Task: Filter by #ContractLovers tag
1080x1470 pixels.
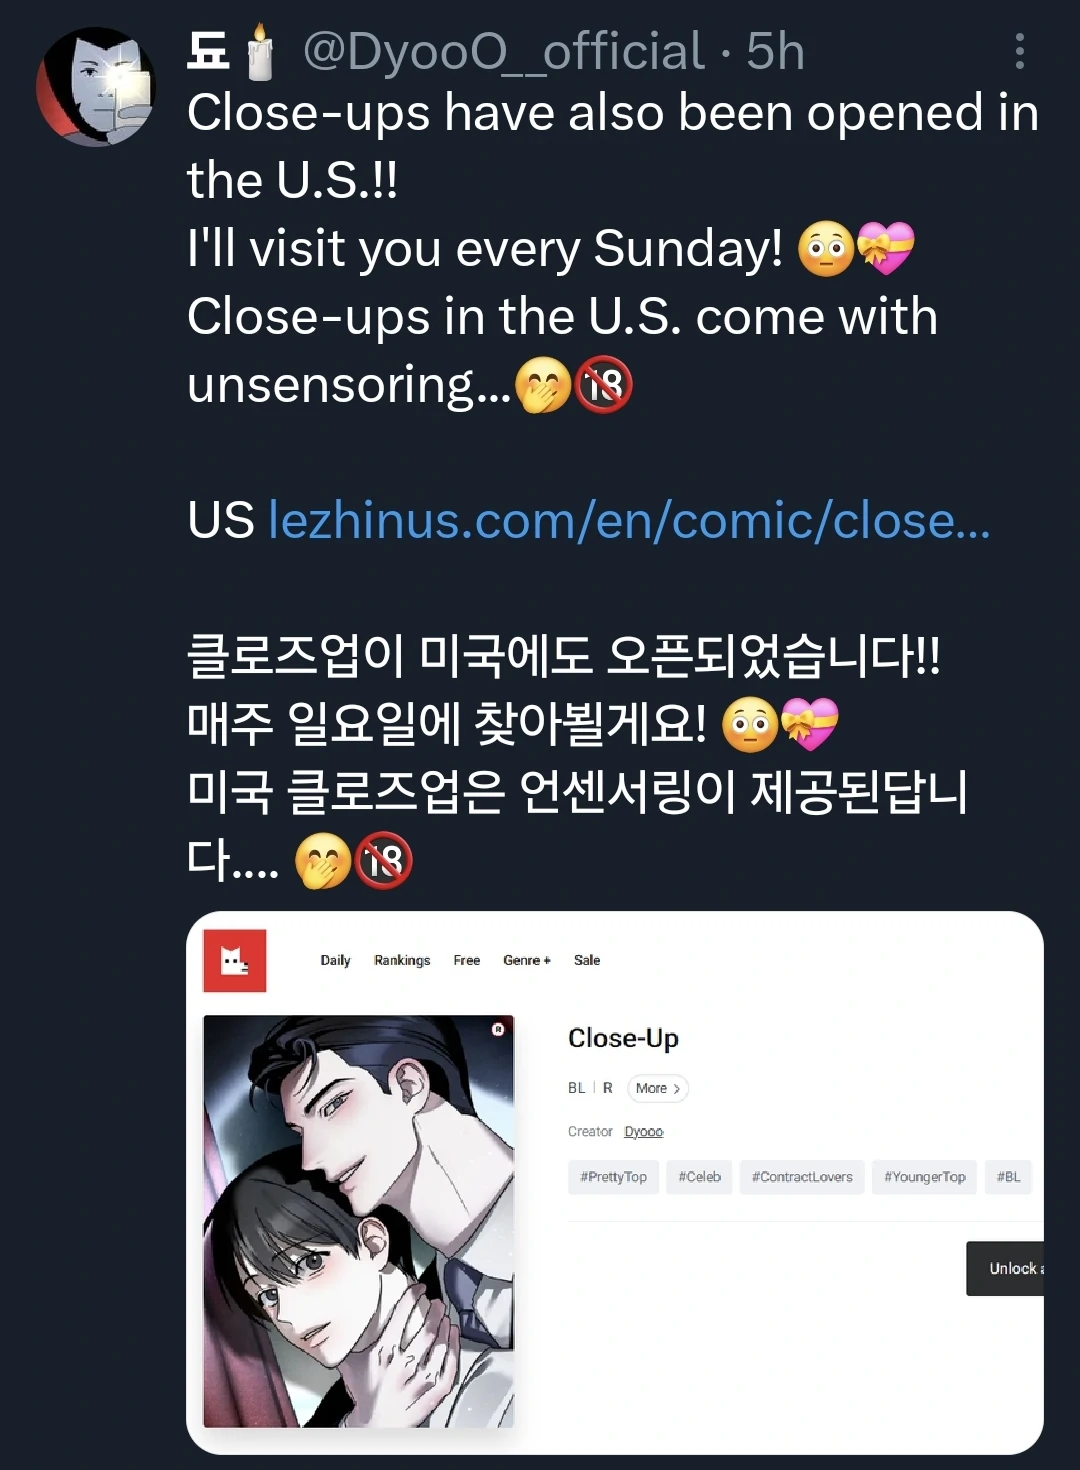Action: click(x=802, y=1177)
